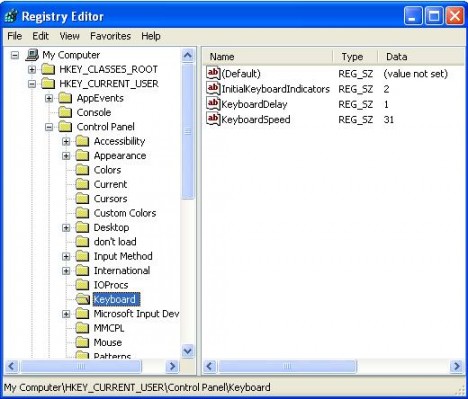Click the My Computer icon in tree
The width and height of the screenshot is (468, 399).
click(32, 55)
